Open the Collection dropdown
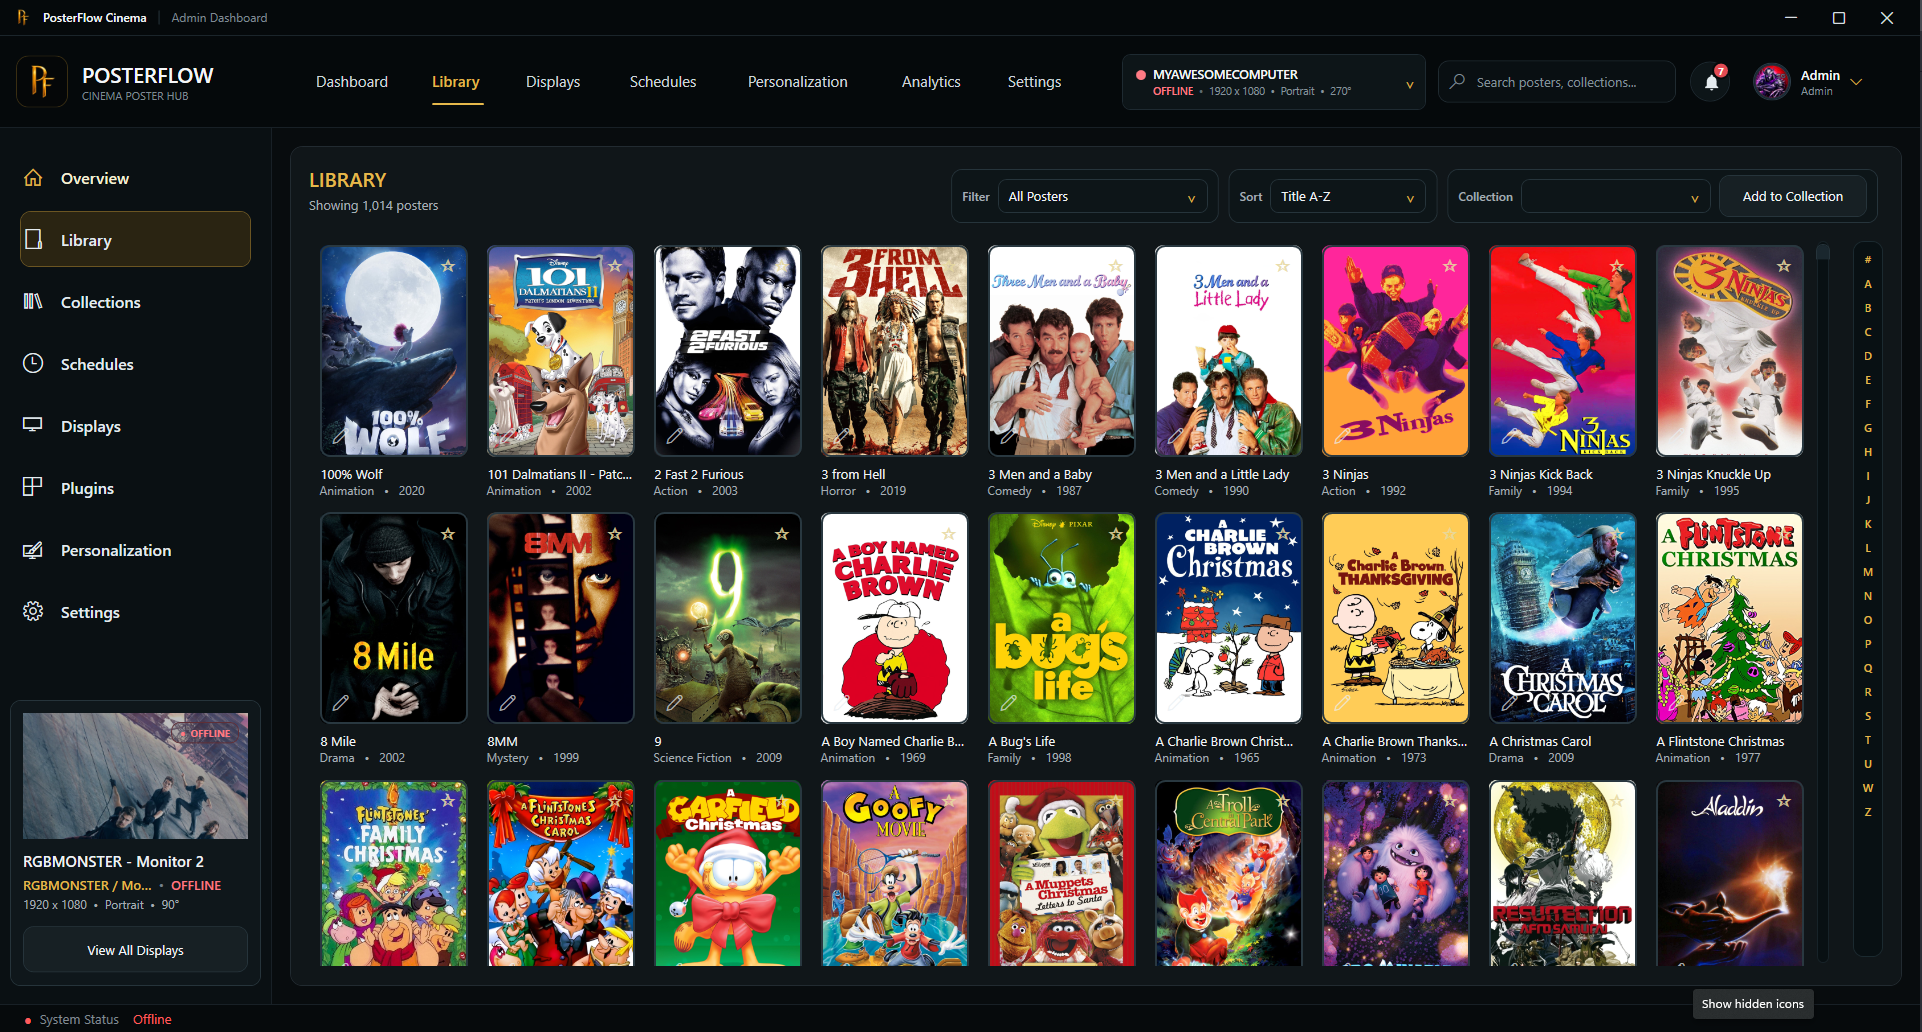Image resolution: width=1922 pixels, height=1032 pixels. [1615, 197]
